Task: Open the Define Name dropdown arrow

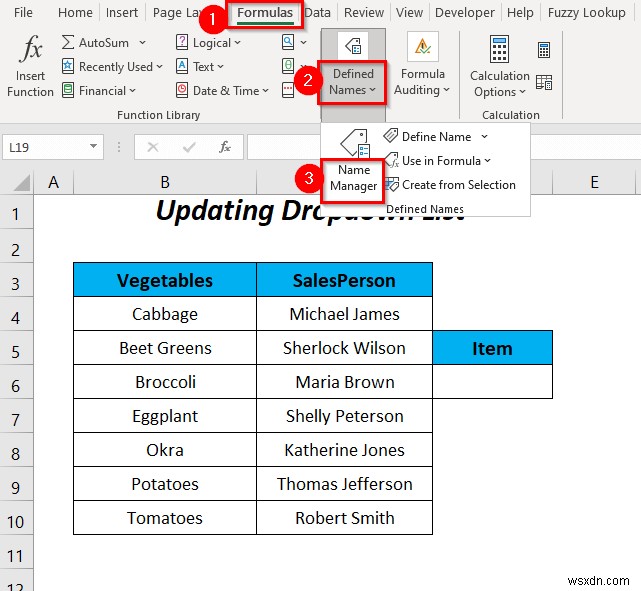Action: pos(484,136)
